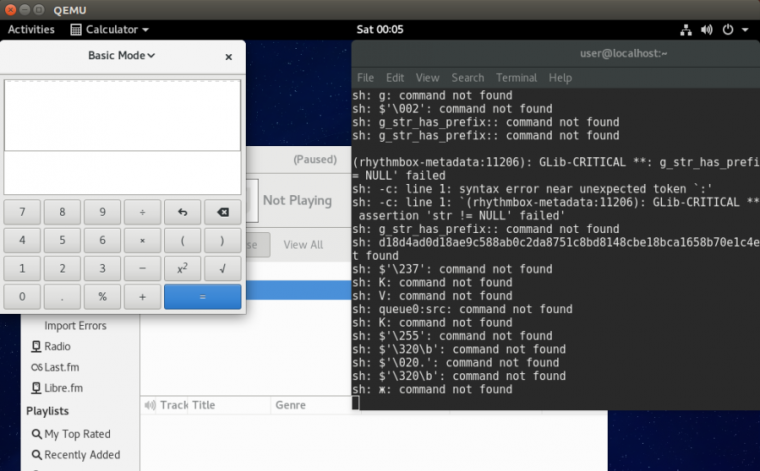This screenshot has width=760, height=471.
Task: Click the square root button
Action: (222, 268)
